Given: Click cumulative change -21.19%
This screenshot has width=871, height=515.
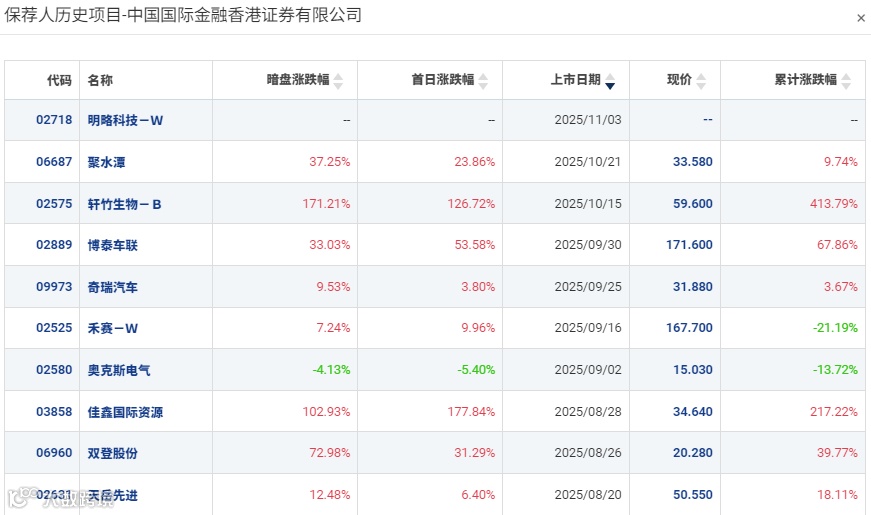Looking at the screenshot, I should tap(835, 328).
